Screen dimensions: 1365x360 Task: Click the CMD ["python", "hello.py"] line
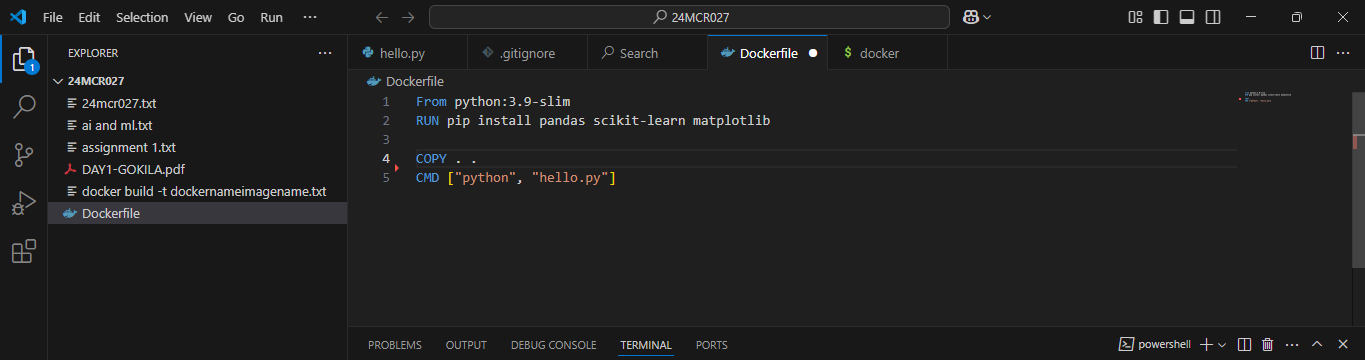(515, 178)
